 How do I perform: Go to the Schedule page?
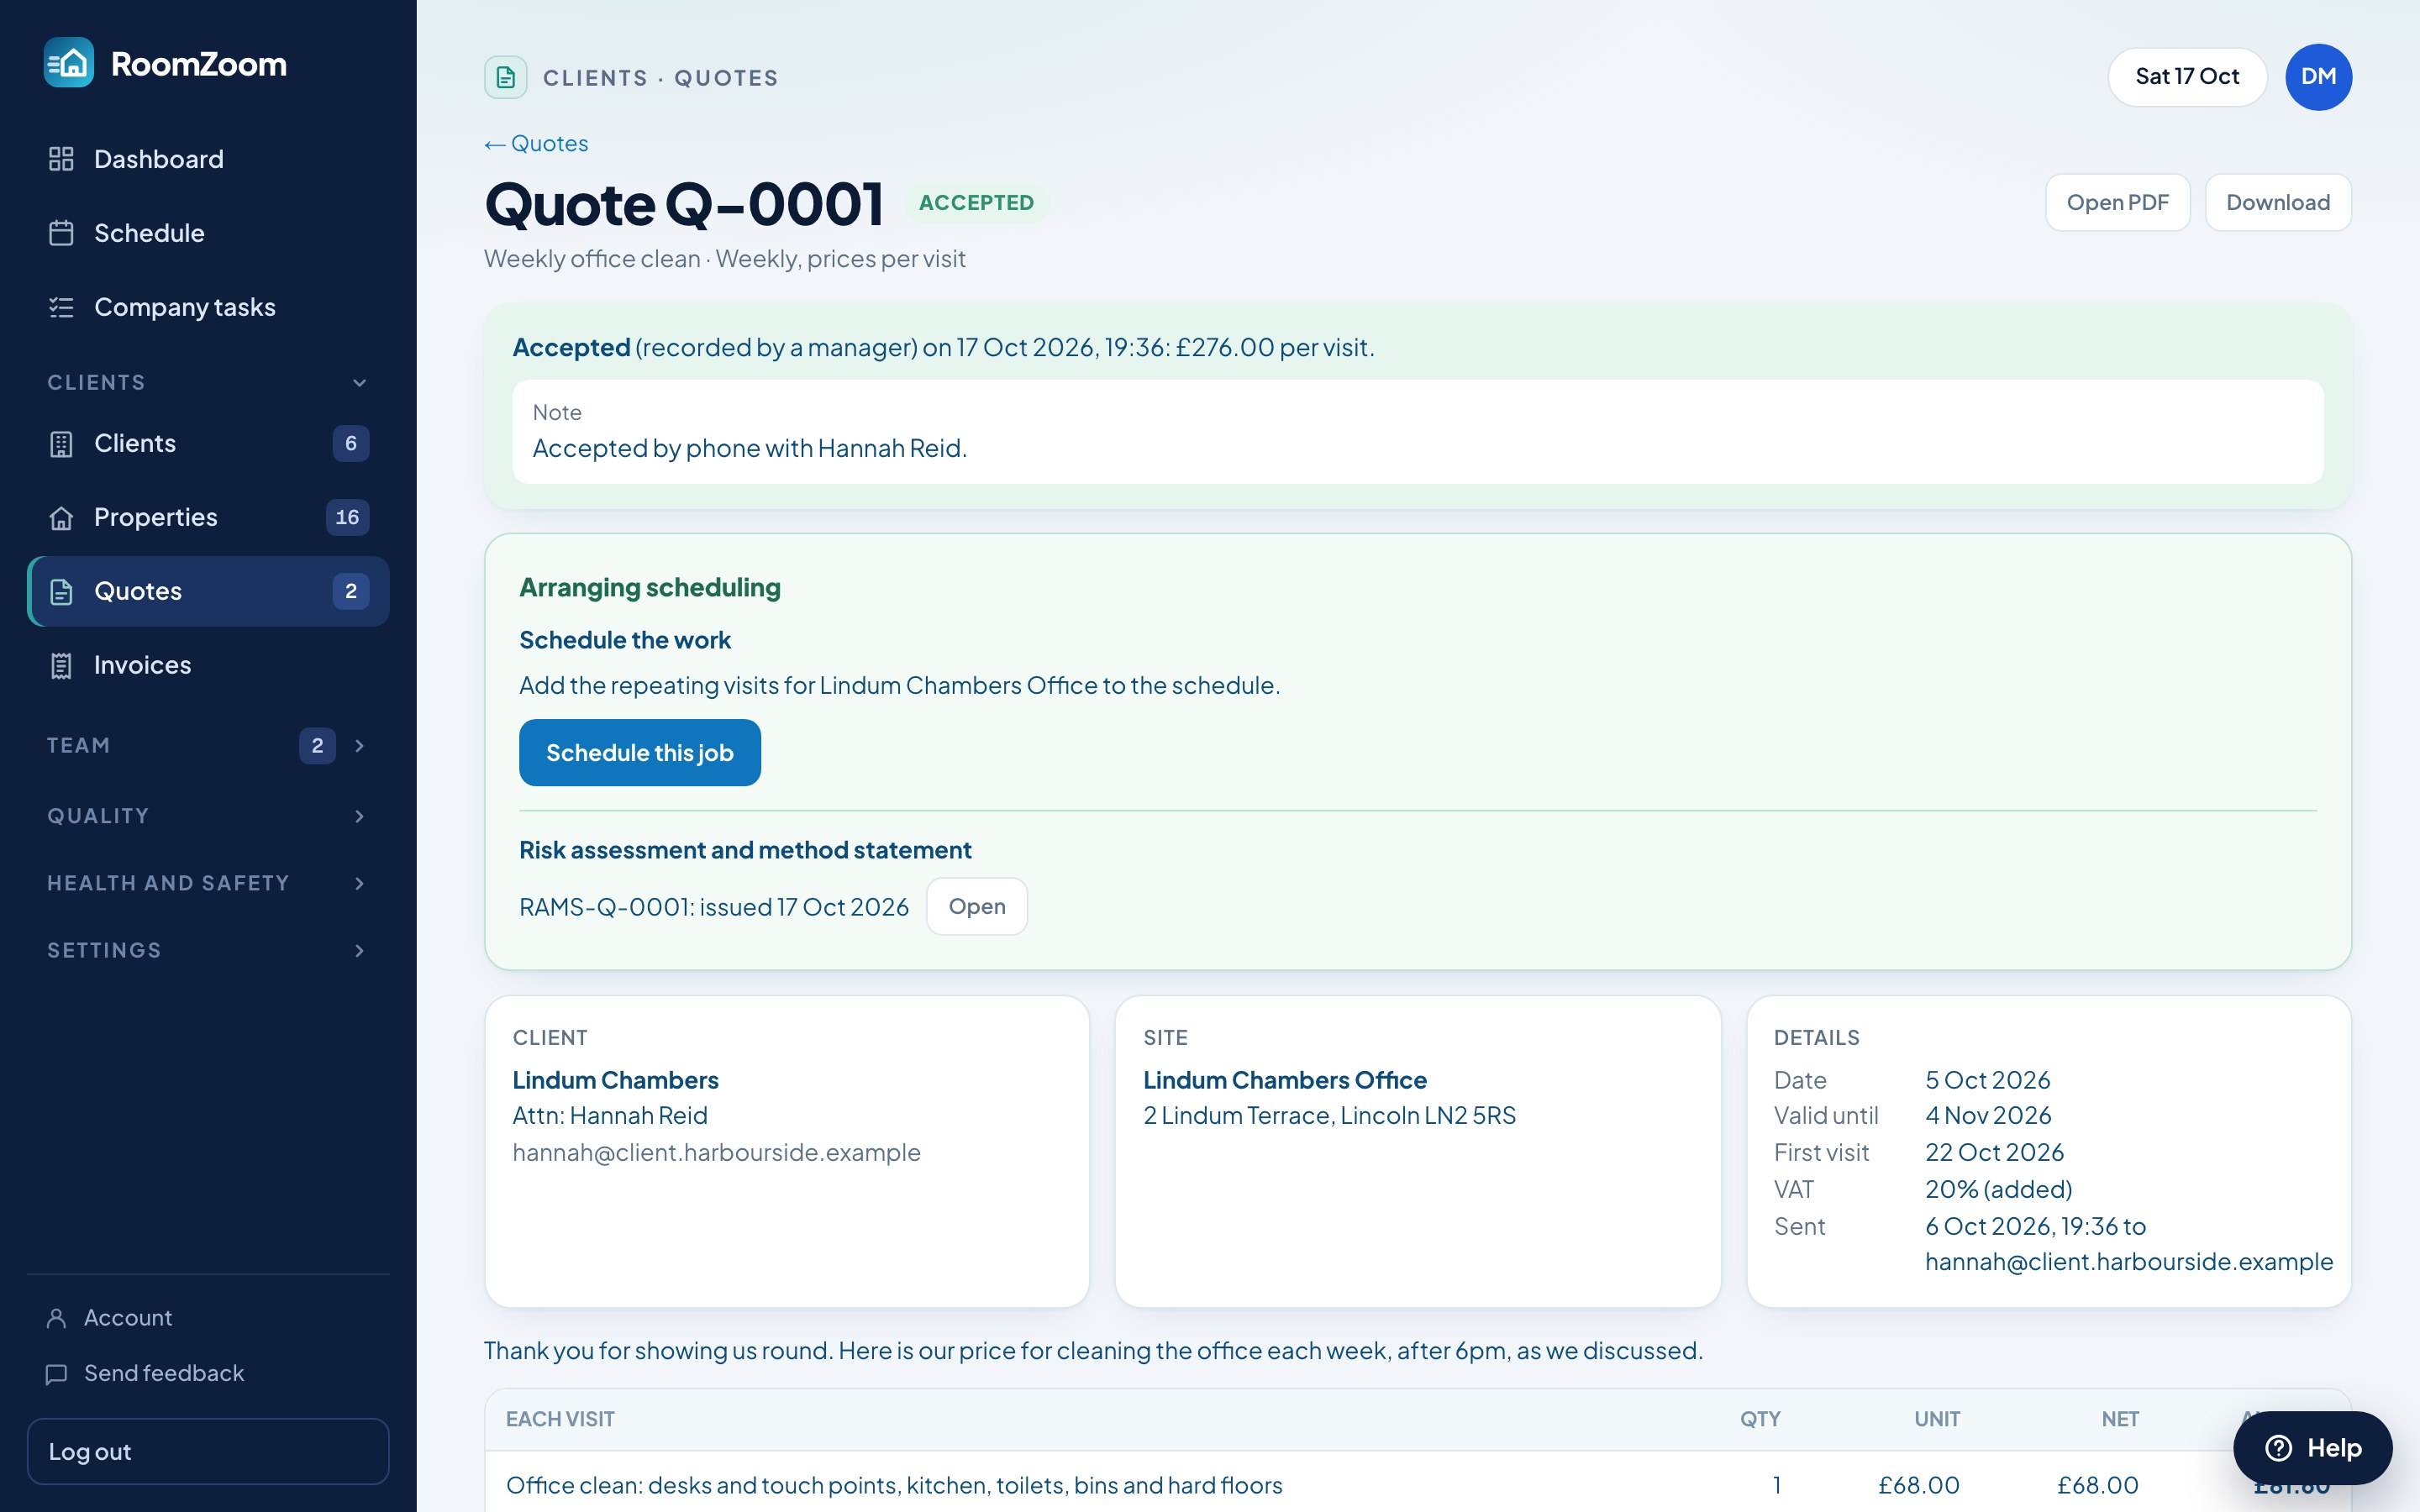click(x=208, y=233)
